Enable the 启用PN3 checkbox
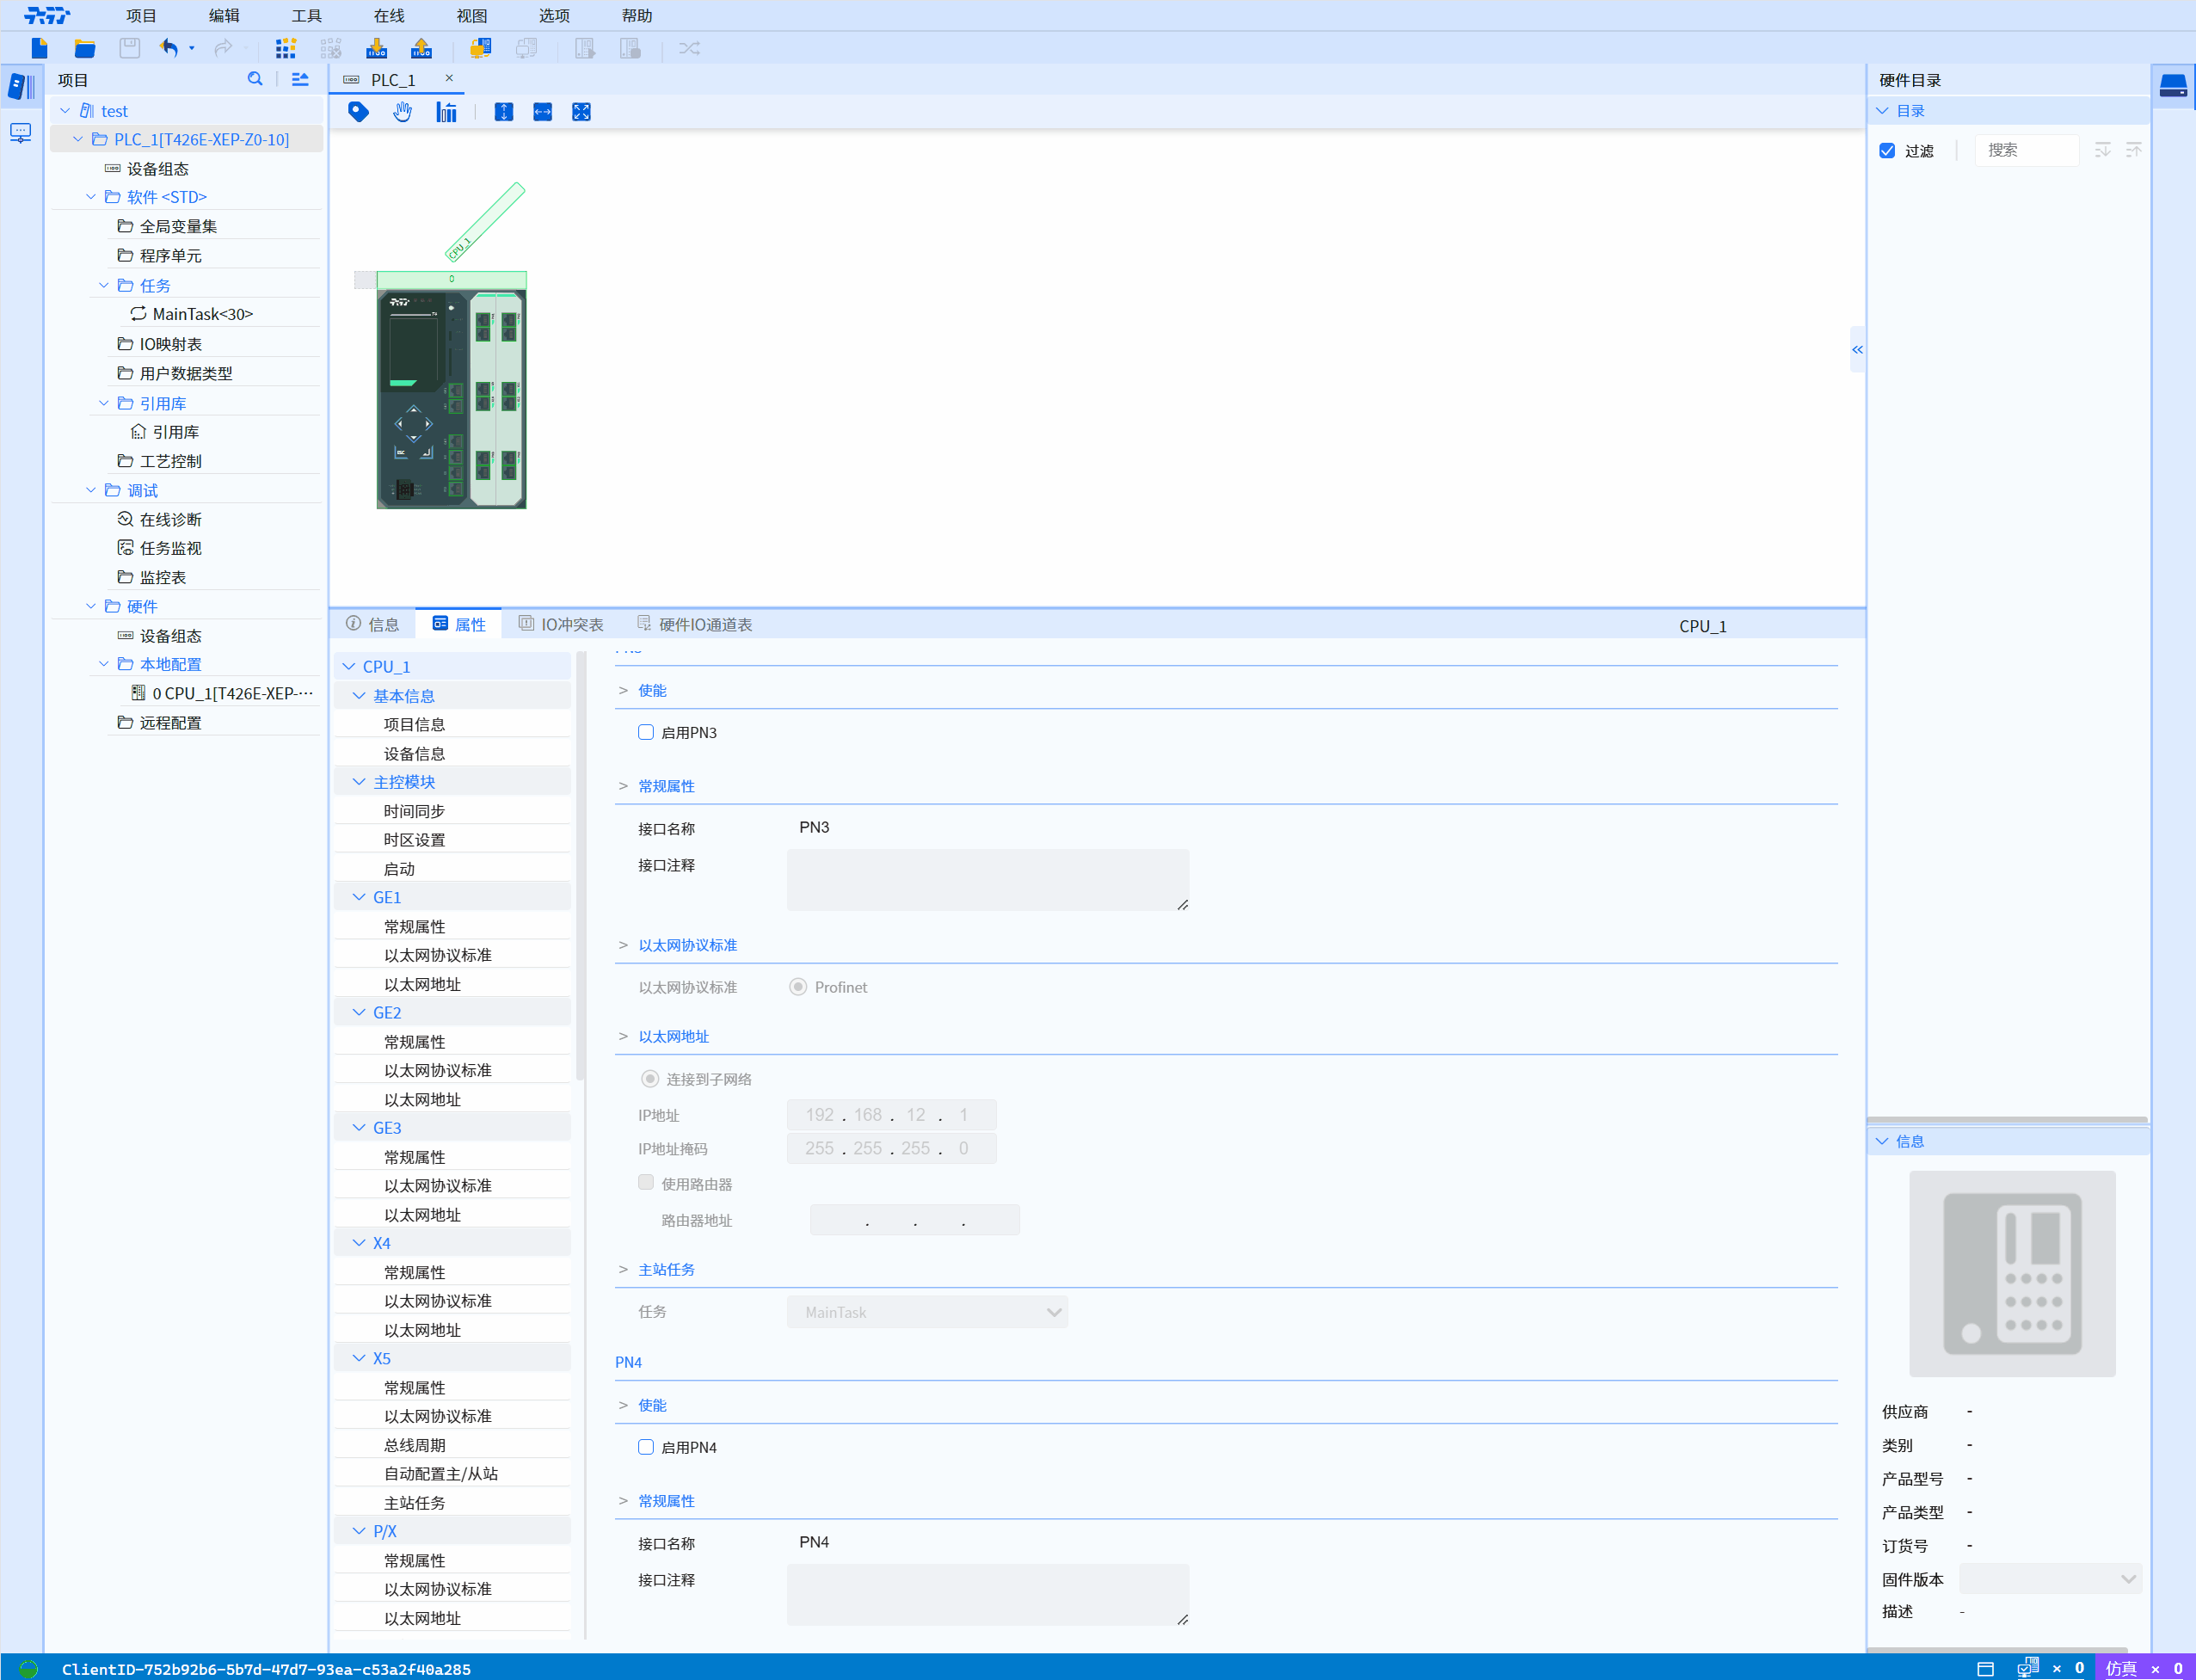Screen dimensions: 2196x1680 pos(646,732)
